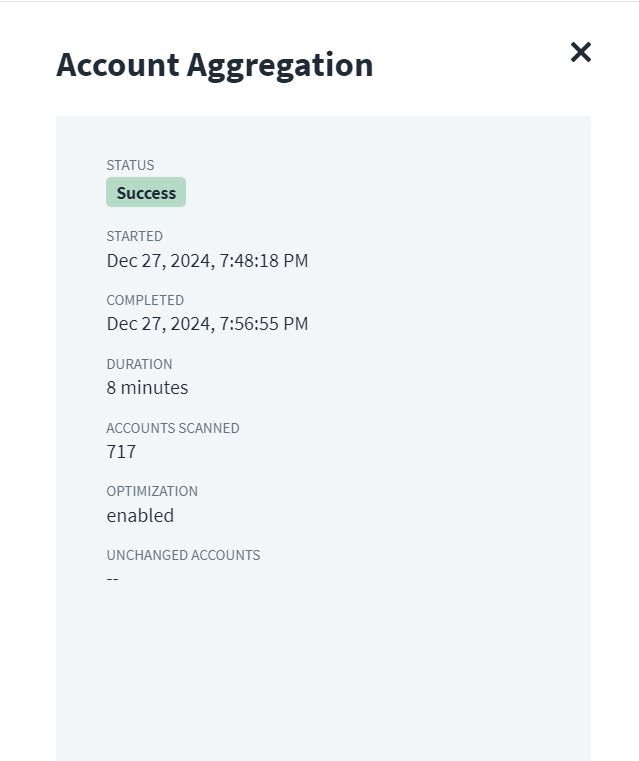
Task: Select the 717 accounts scanned count
Action: pos(121,452)
